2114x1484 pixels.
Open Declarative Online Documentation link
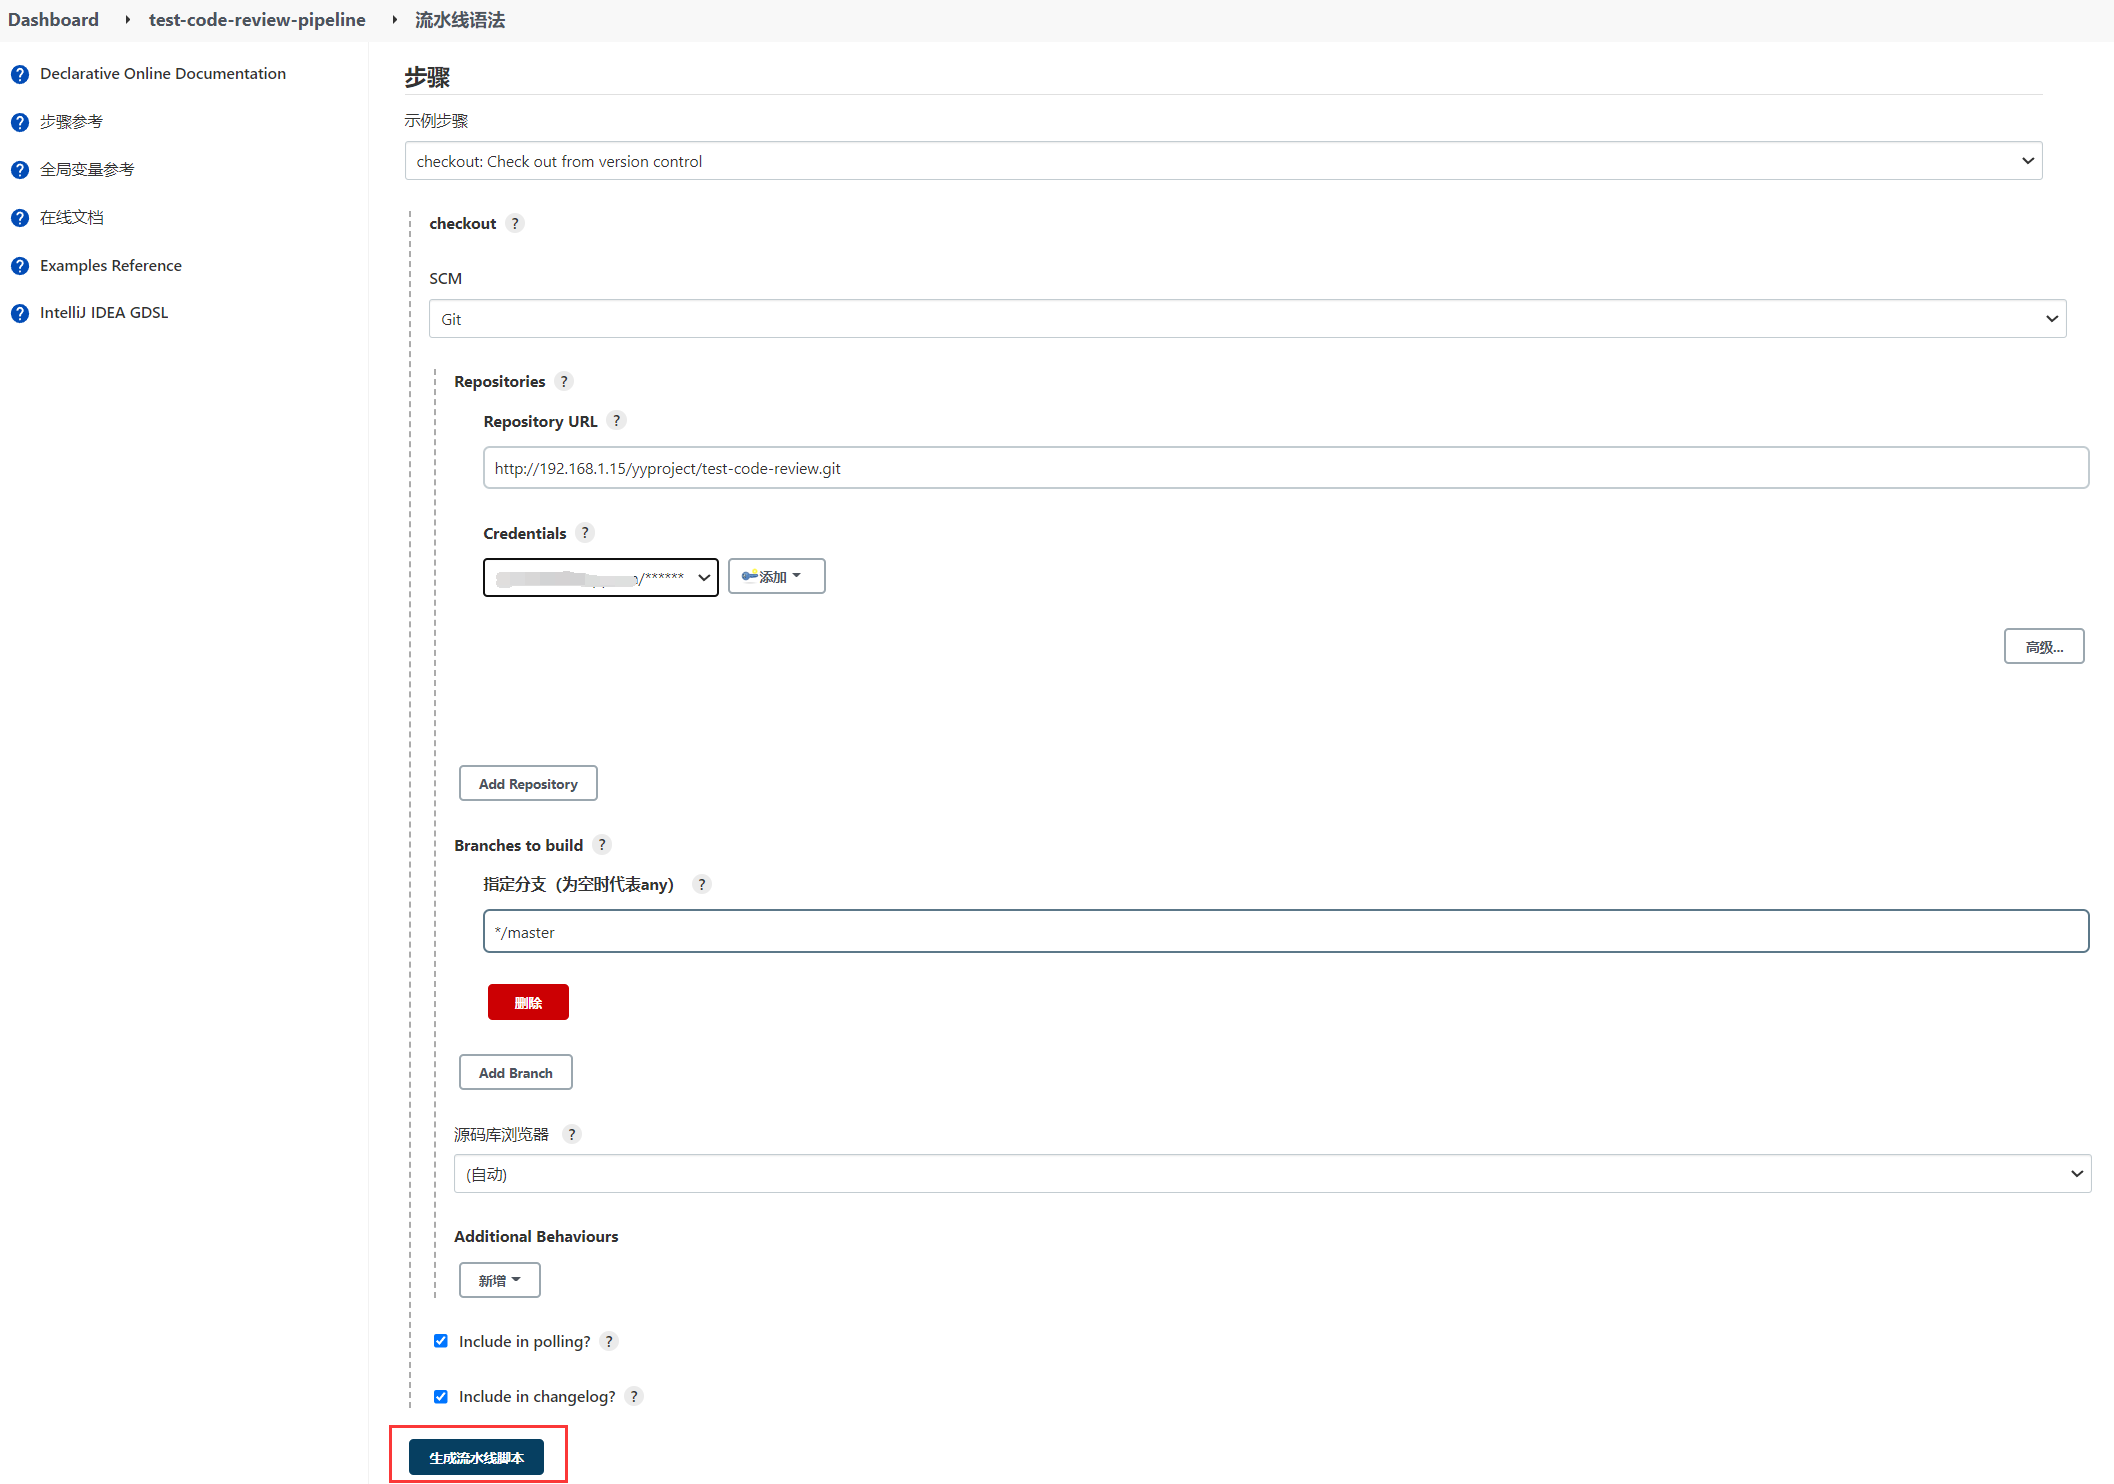pyautogui.click(x=163, y=74)
